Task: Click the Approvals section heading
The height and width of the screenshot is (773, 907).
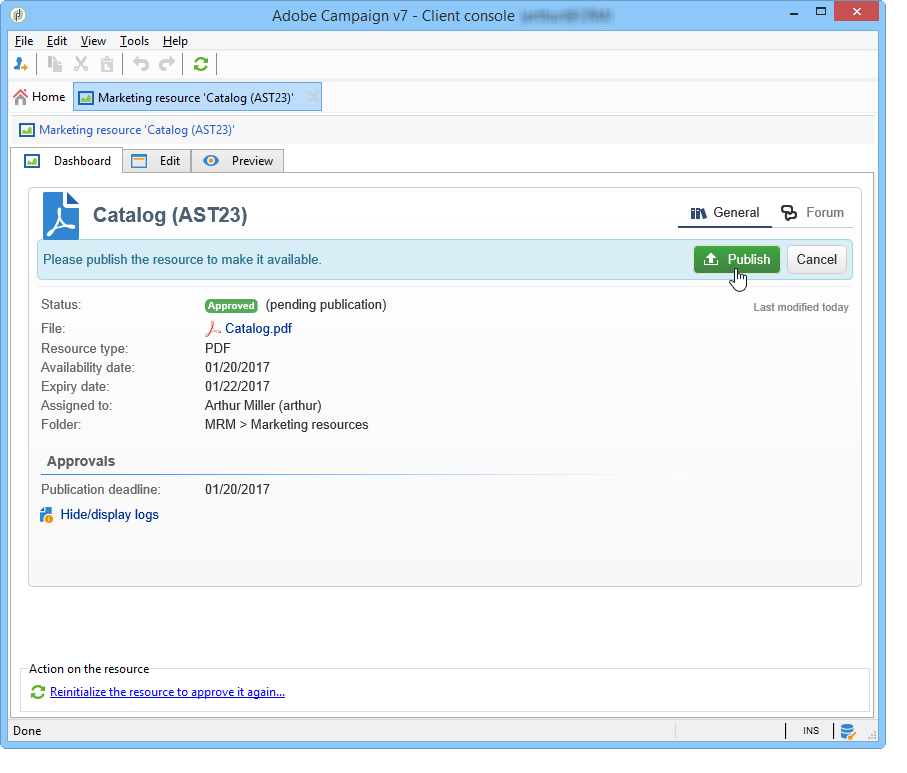Action: click(81, 462)
